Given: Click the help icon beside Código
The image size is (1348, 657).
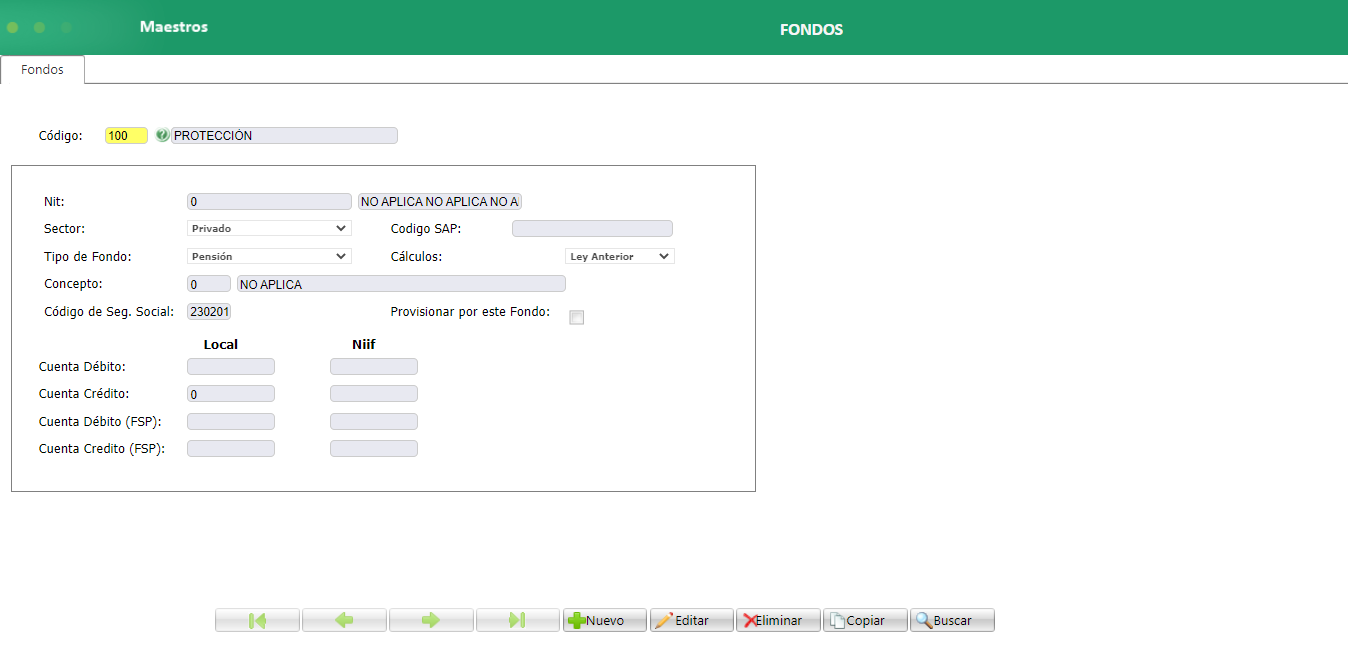Looking at the screenshot, I should pyautogui.click(x=162, y=136).
